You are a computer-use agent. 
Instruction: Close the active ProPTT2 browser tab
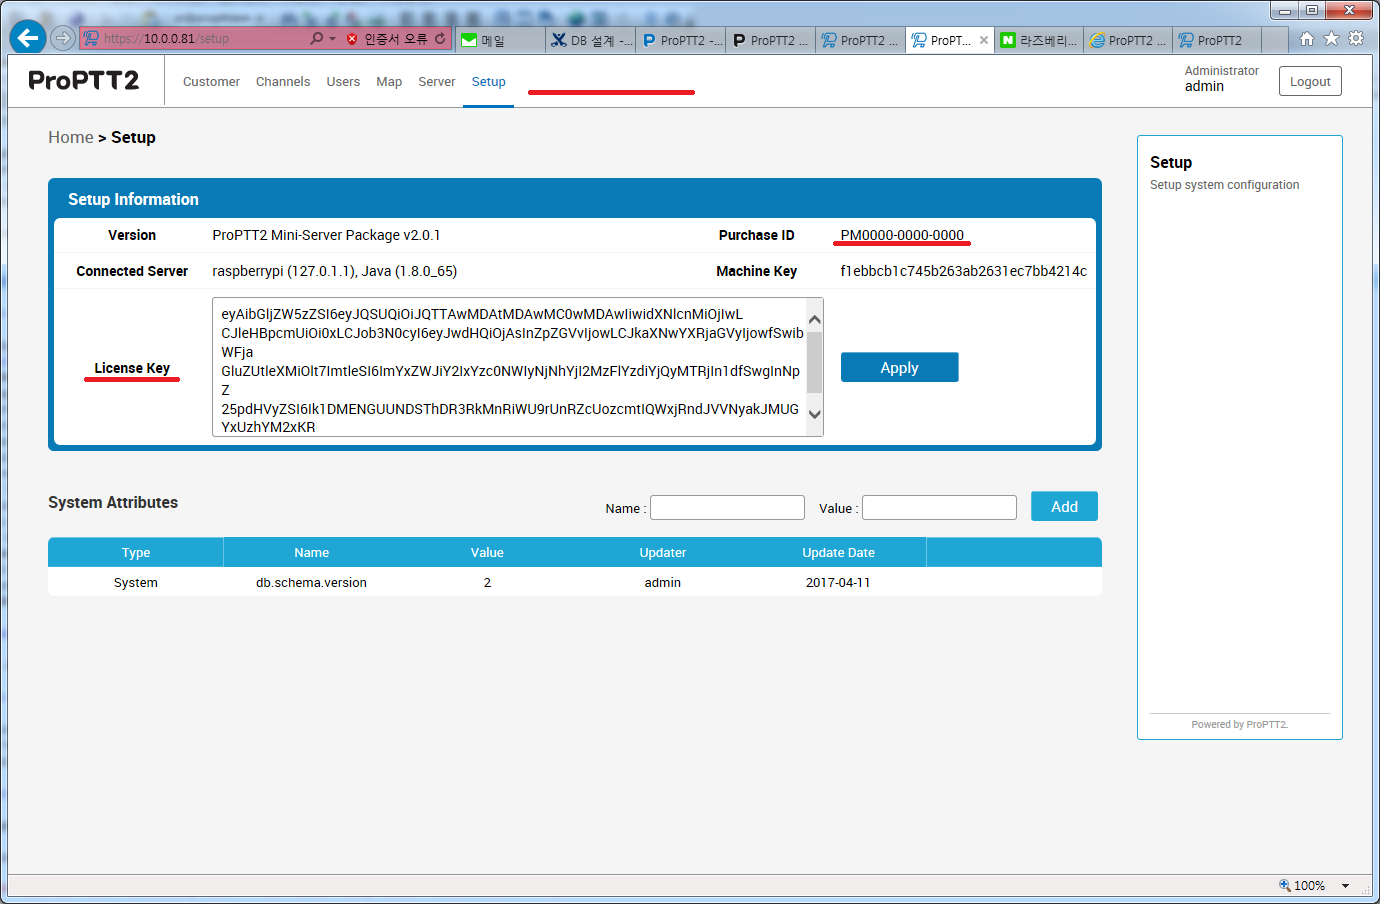click(x=984, y=40)
